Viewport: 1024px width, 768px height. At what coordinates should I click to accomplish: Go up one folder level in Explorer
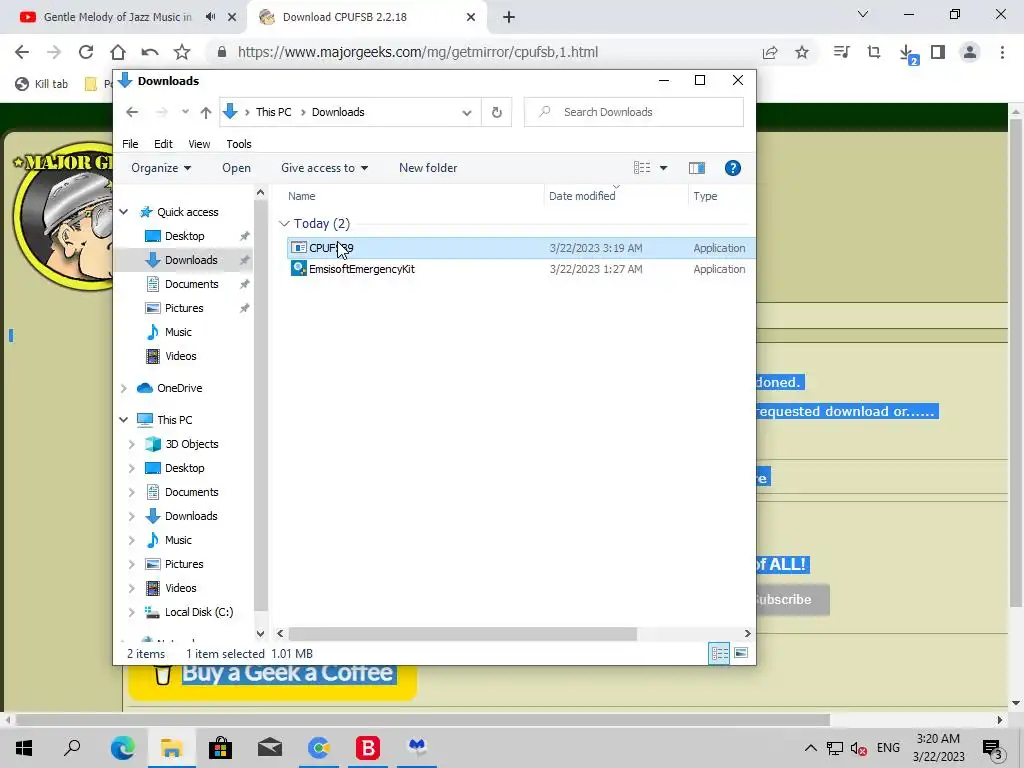(206, 112)
